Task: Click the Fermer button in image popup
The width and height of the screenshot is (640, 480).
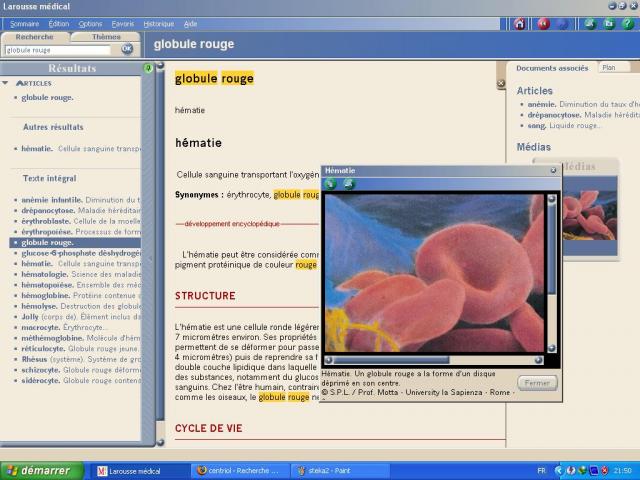Action: coord(537,383)
